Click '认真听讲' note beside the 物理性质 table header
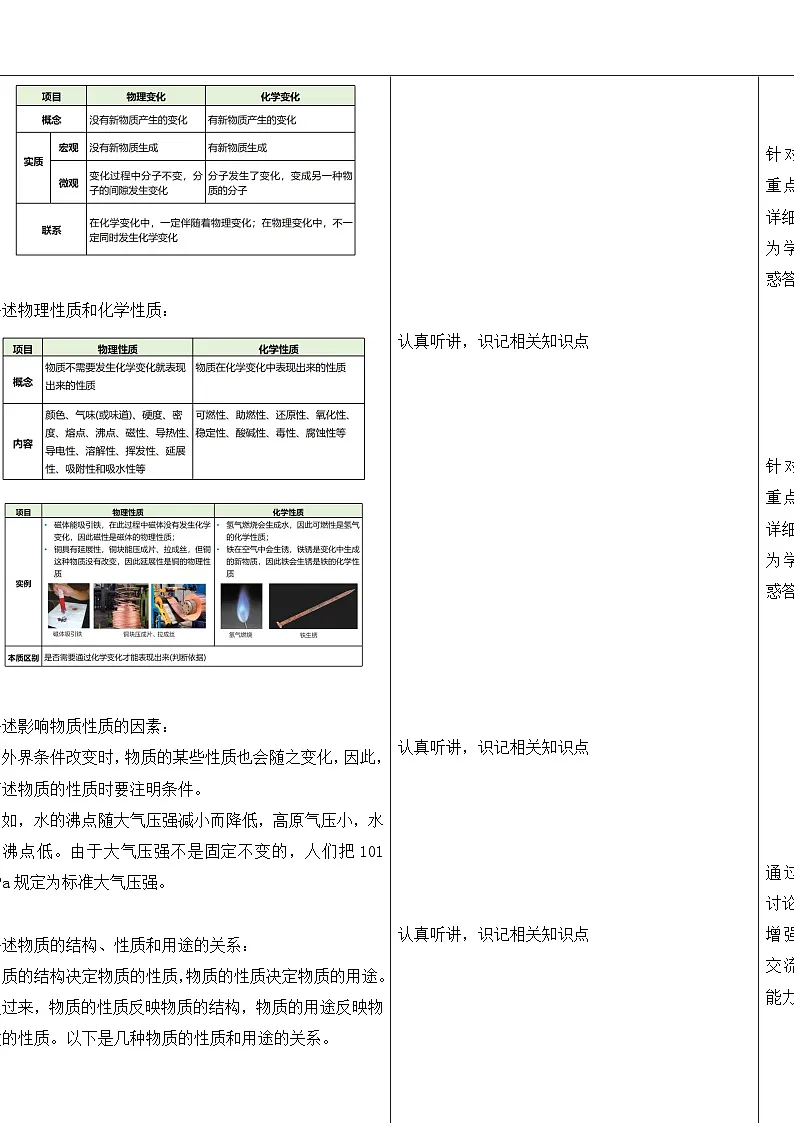Viewport: 794px width, 1123px height. click(493, 342)
